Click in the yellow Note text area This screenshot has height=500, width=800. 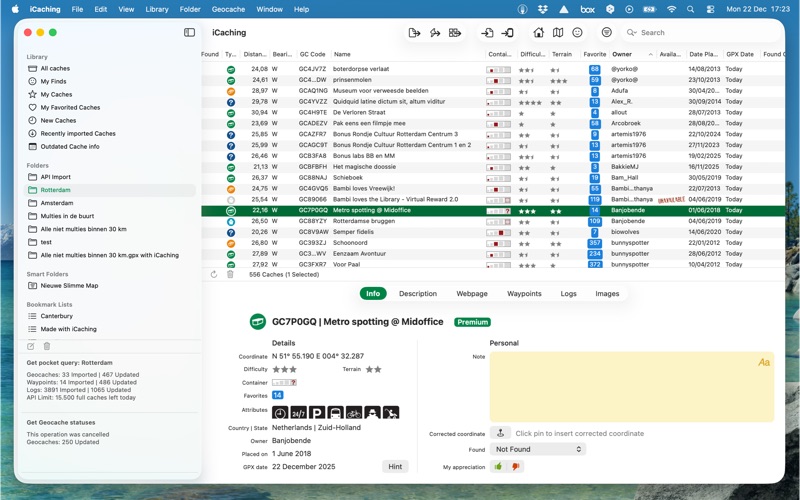[632, 387]
